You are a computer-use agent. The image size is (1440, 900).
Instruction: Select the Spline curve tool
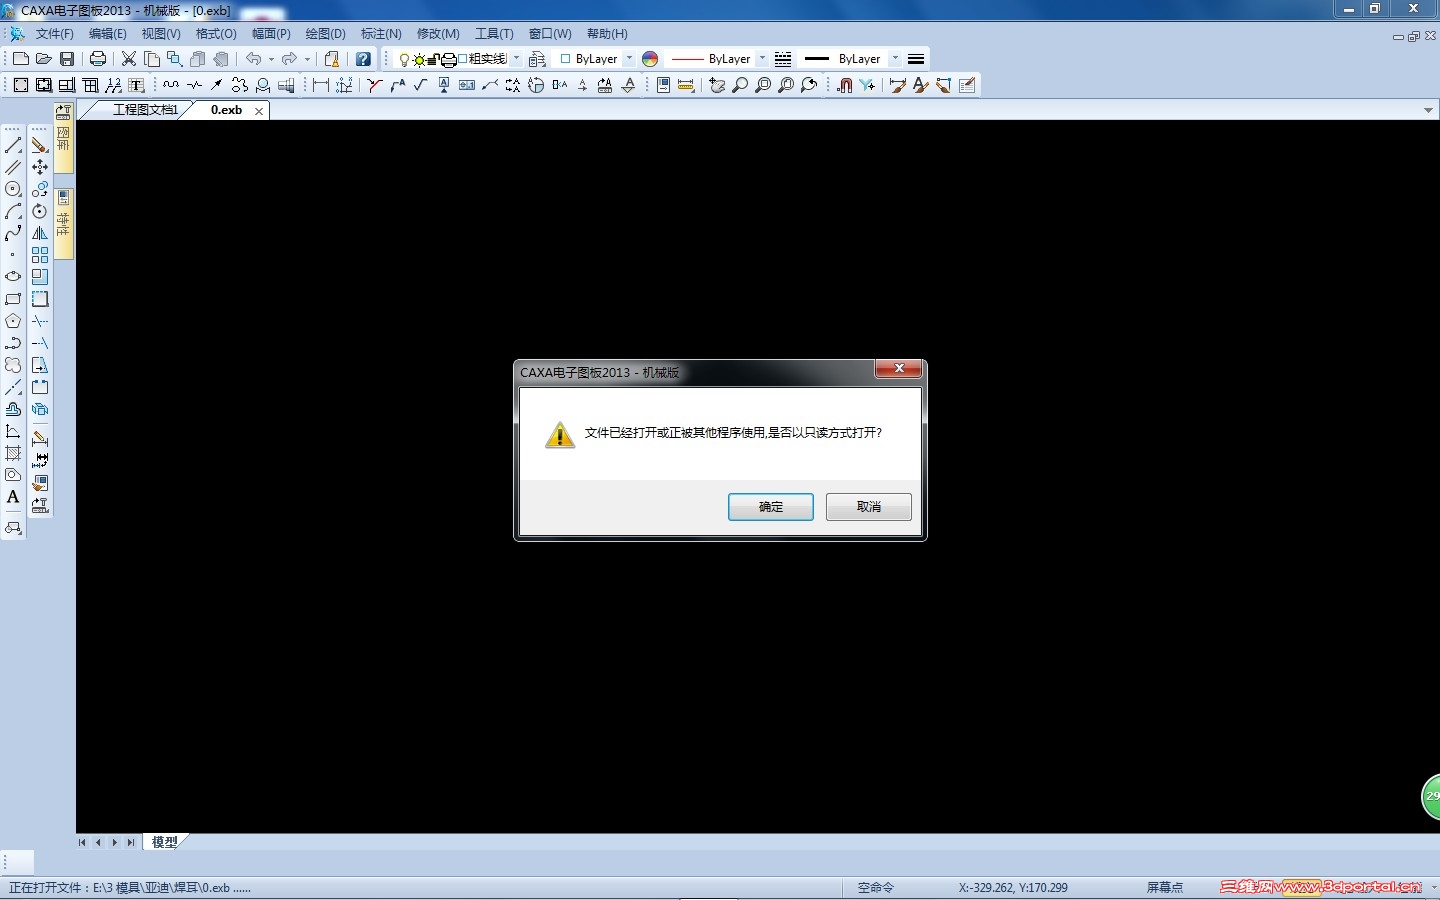click(13, 234)
